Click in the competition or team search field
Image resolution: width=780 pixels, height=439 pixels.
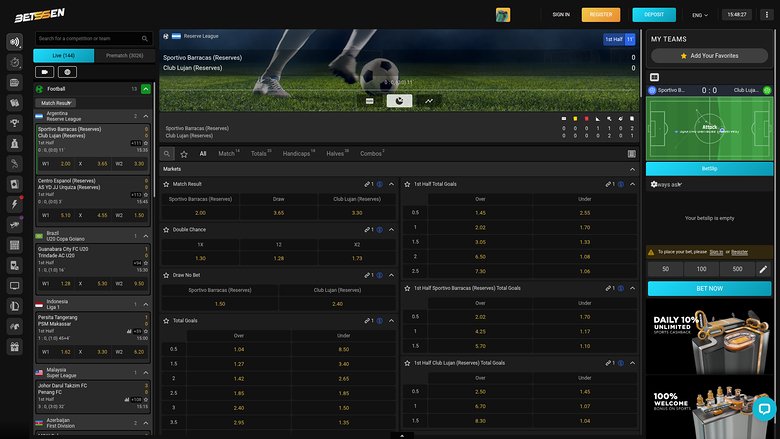tap(92, 39)
